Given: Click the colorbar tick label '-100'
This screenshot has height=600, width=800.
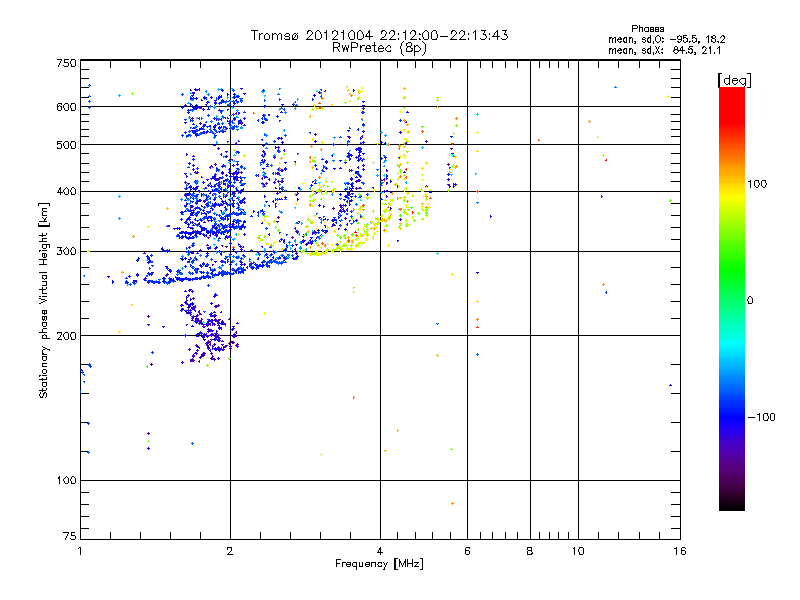Looking at the screenshot, I should click(761, 417).
